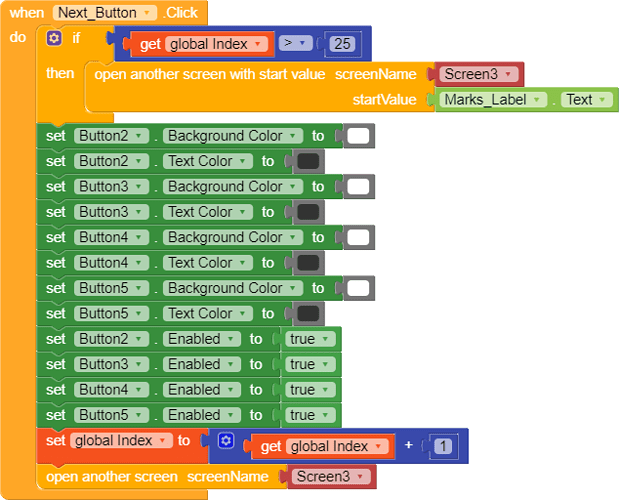Image resolution: width=619 pixels, height=500 pixels.
Task: Open the Marks_Label component dropdown
Action: click(x=493, y=99)
